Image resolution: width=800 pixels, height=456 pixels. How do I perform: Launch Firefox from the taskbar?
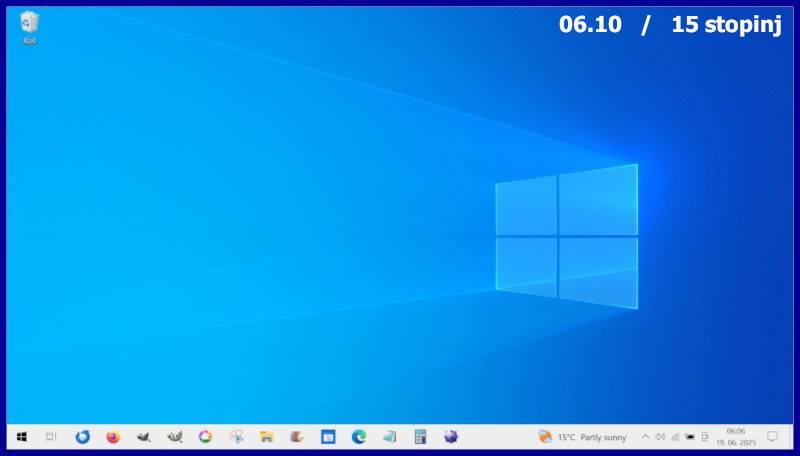coord(113,437)
